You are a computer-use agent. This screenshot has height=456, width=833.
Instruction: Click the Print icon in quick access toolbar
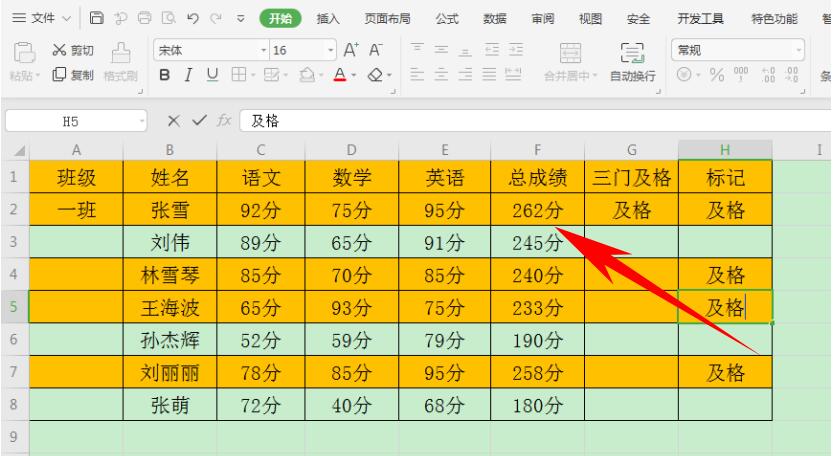click(x=144, y=18)
